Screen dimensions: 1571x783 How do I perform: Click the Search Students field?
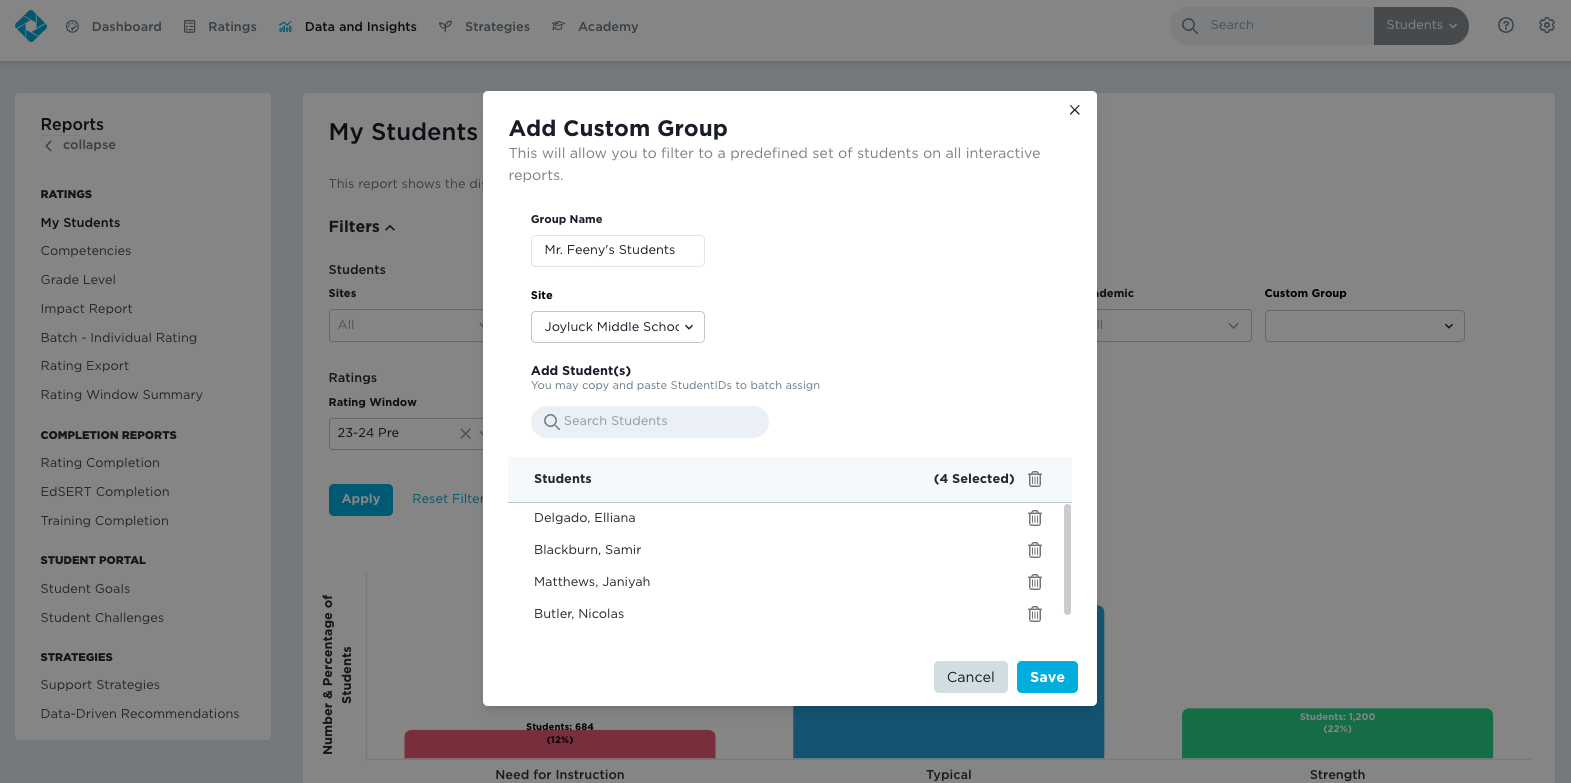tap(650, 422)
